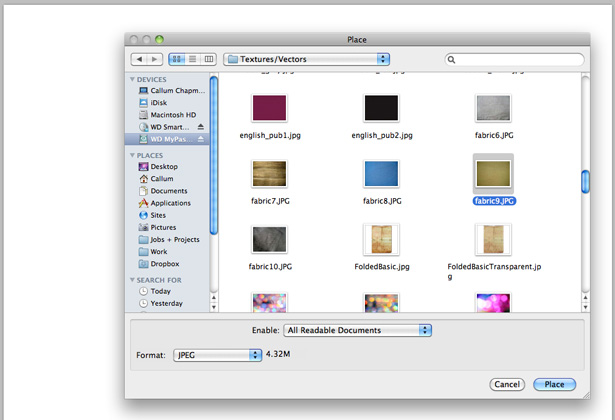Viewport: 615px width, 420px height.
Task: Open the Textures/Vectors path dropdown
Action: (306, 59)
